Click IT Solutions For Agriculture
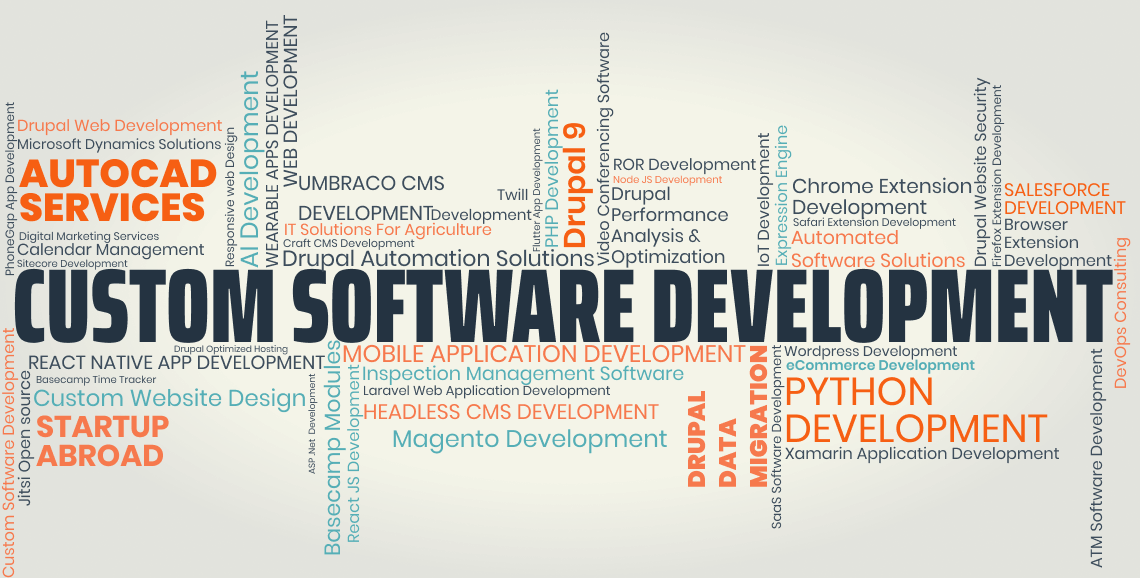This screenshot has height=578, width=1140. [387, 230]
